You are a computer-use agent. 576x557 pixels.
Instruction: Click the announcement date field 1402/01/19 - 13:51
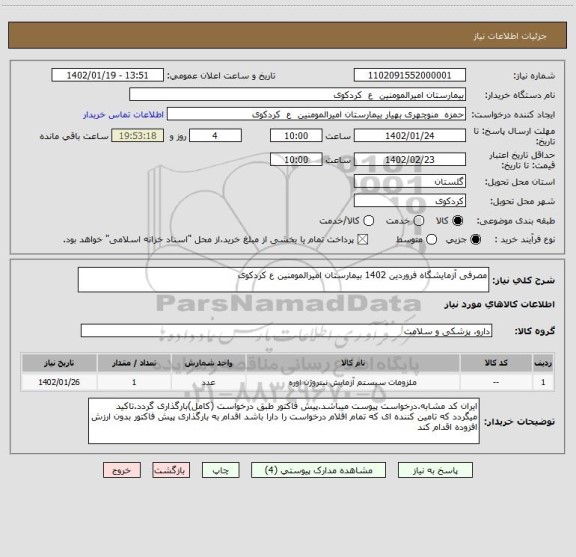[108, 75]
